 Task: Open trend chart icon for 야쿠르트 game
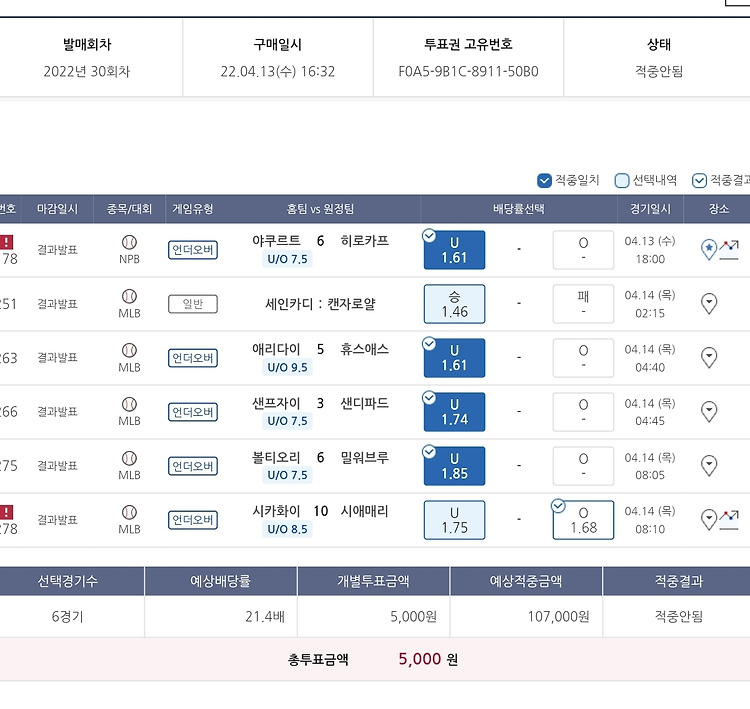point(729,250)
